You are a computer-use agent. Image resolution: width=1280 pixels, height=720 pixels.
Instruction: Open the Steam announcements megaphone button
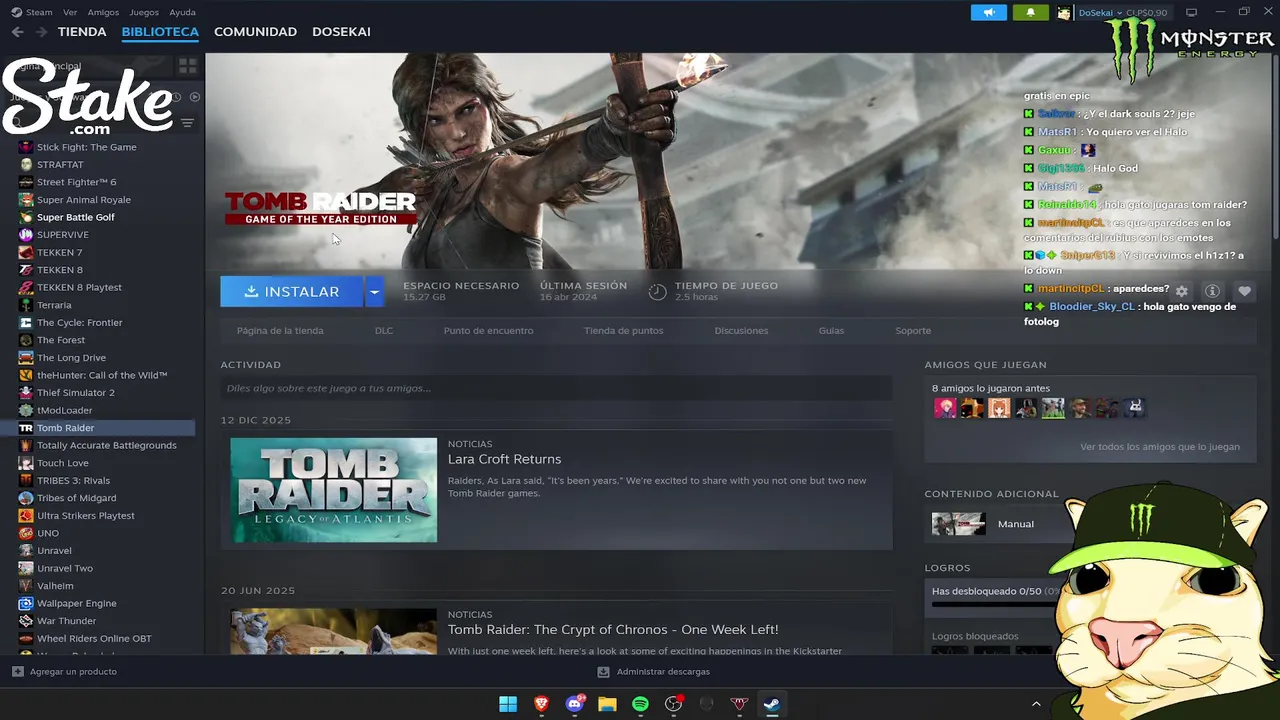[x=988, y=13]
